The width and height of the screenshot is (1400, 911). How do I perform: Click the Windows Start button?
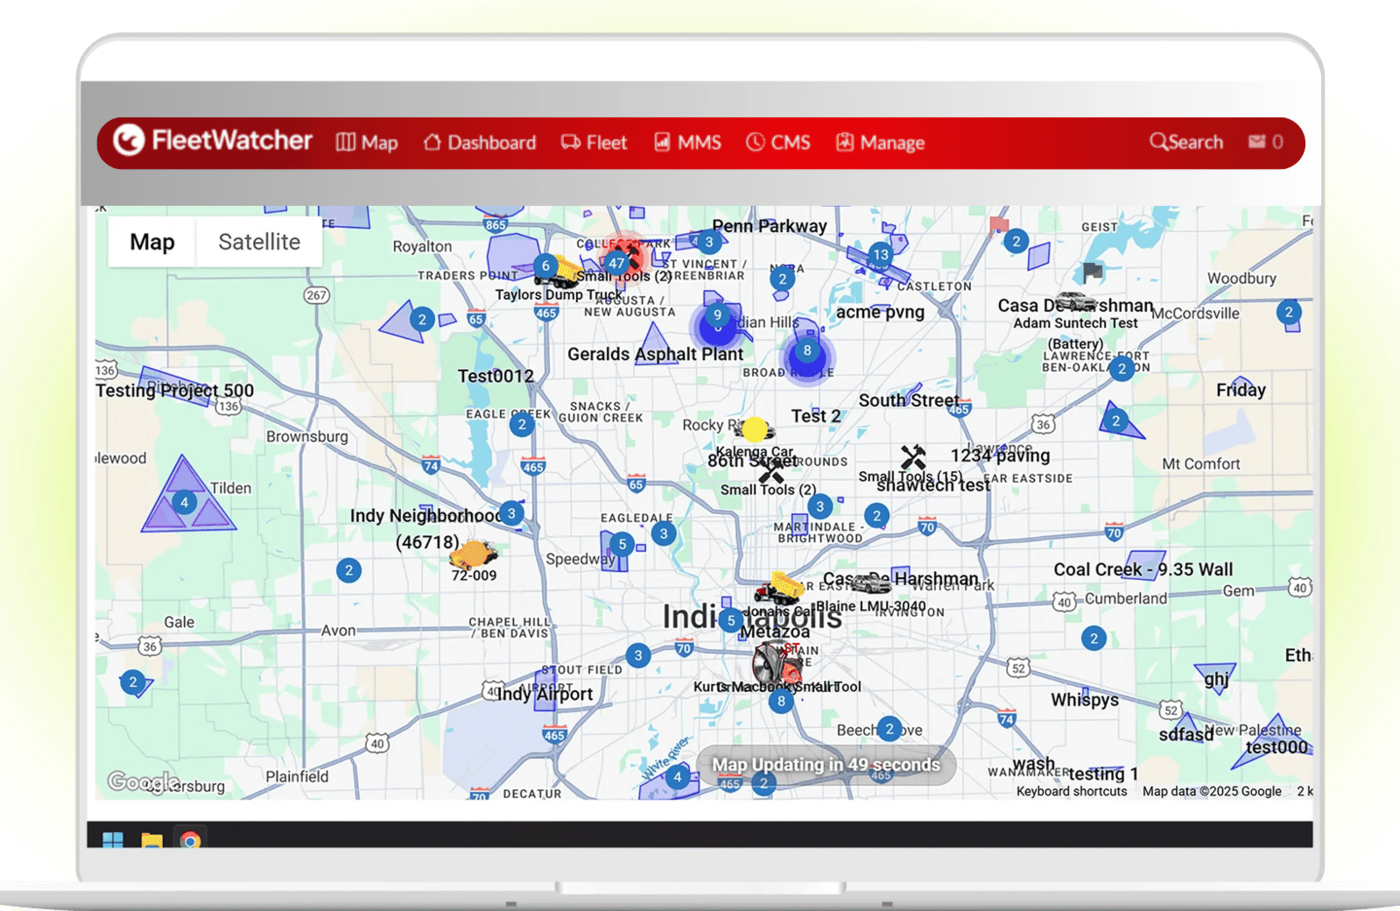113,840
